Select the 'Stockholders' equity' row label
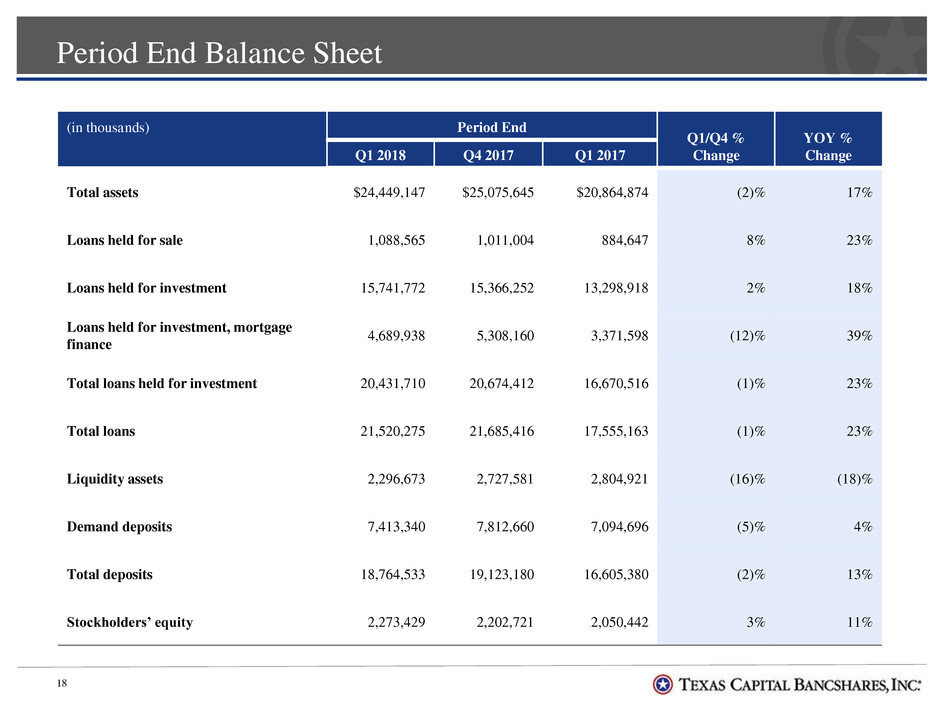Viewport: 940px width, 705px height. click(x=130, y=622)
